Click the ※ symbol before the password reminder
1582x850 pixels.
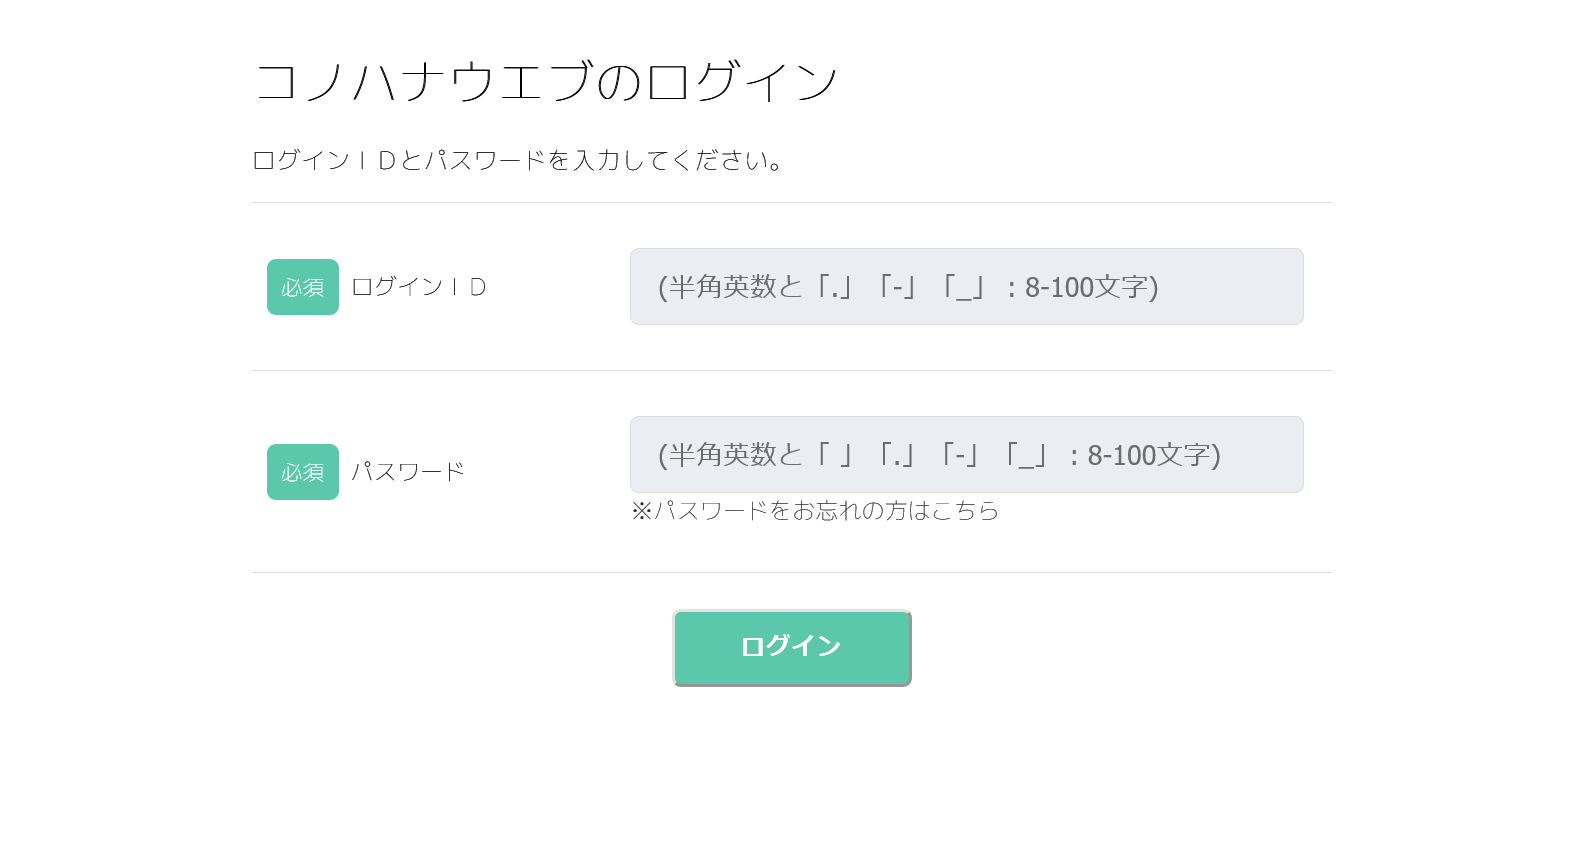tap(641, 511)
